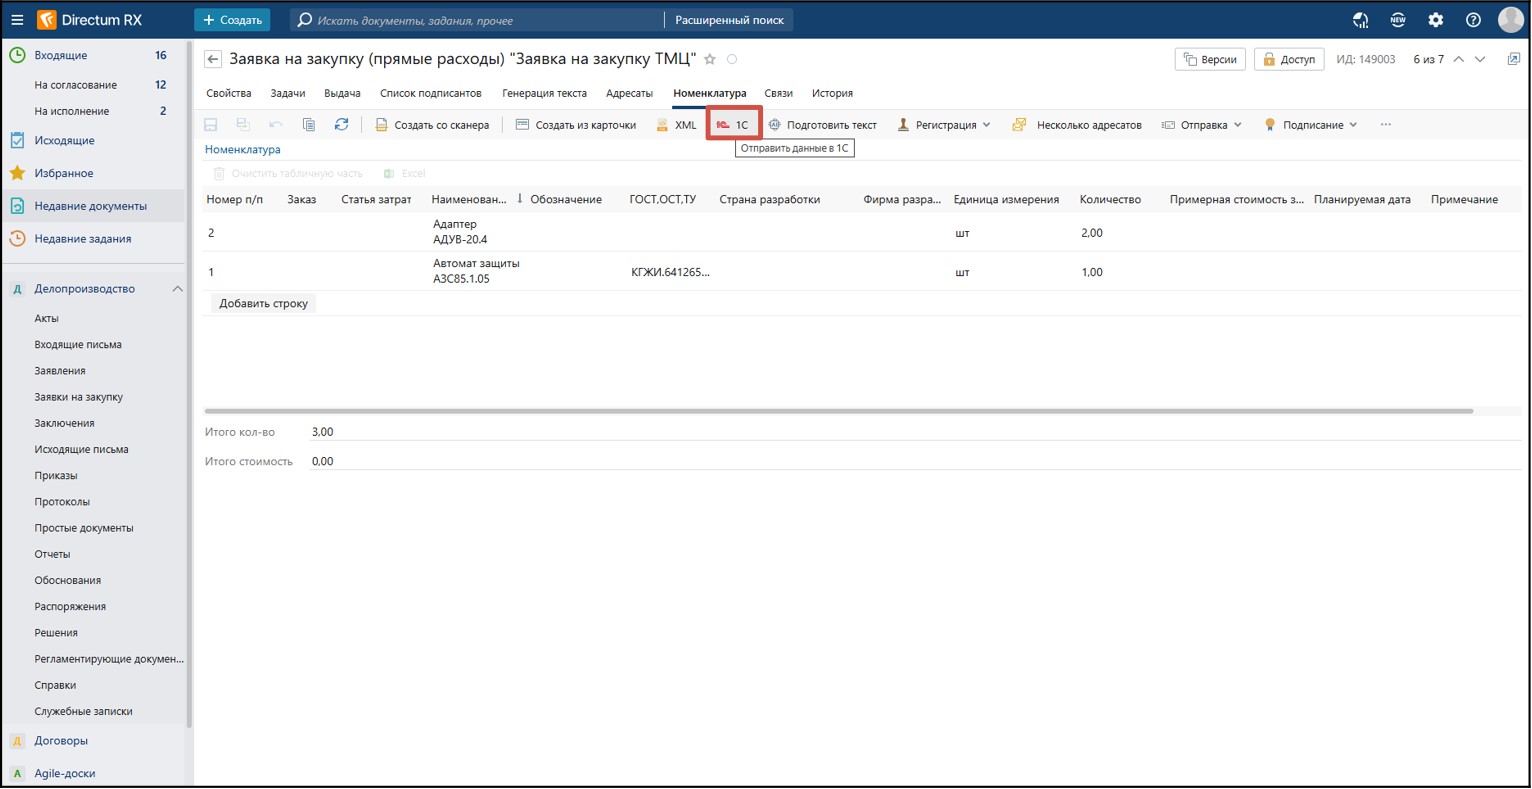Click the Создать button in top bar
This screenshot has height=789, width=1532.
232,20
